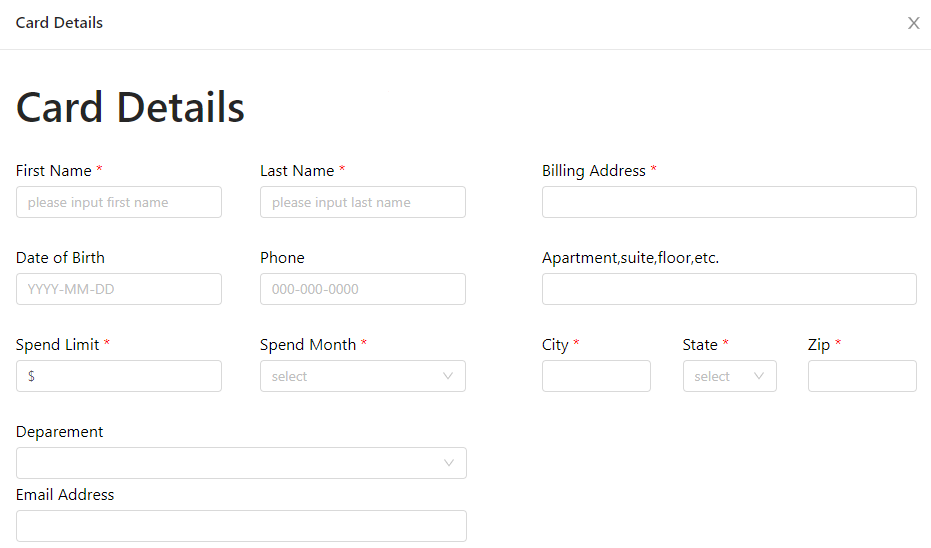Image resolution: width=931 pixels, height=548 pixels.
Task: Focus the Zip code input
Action: tap(861, 376)
